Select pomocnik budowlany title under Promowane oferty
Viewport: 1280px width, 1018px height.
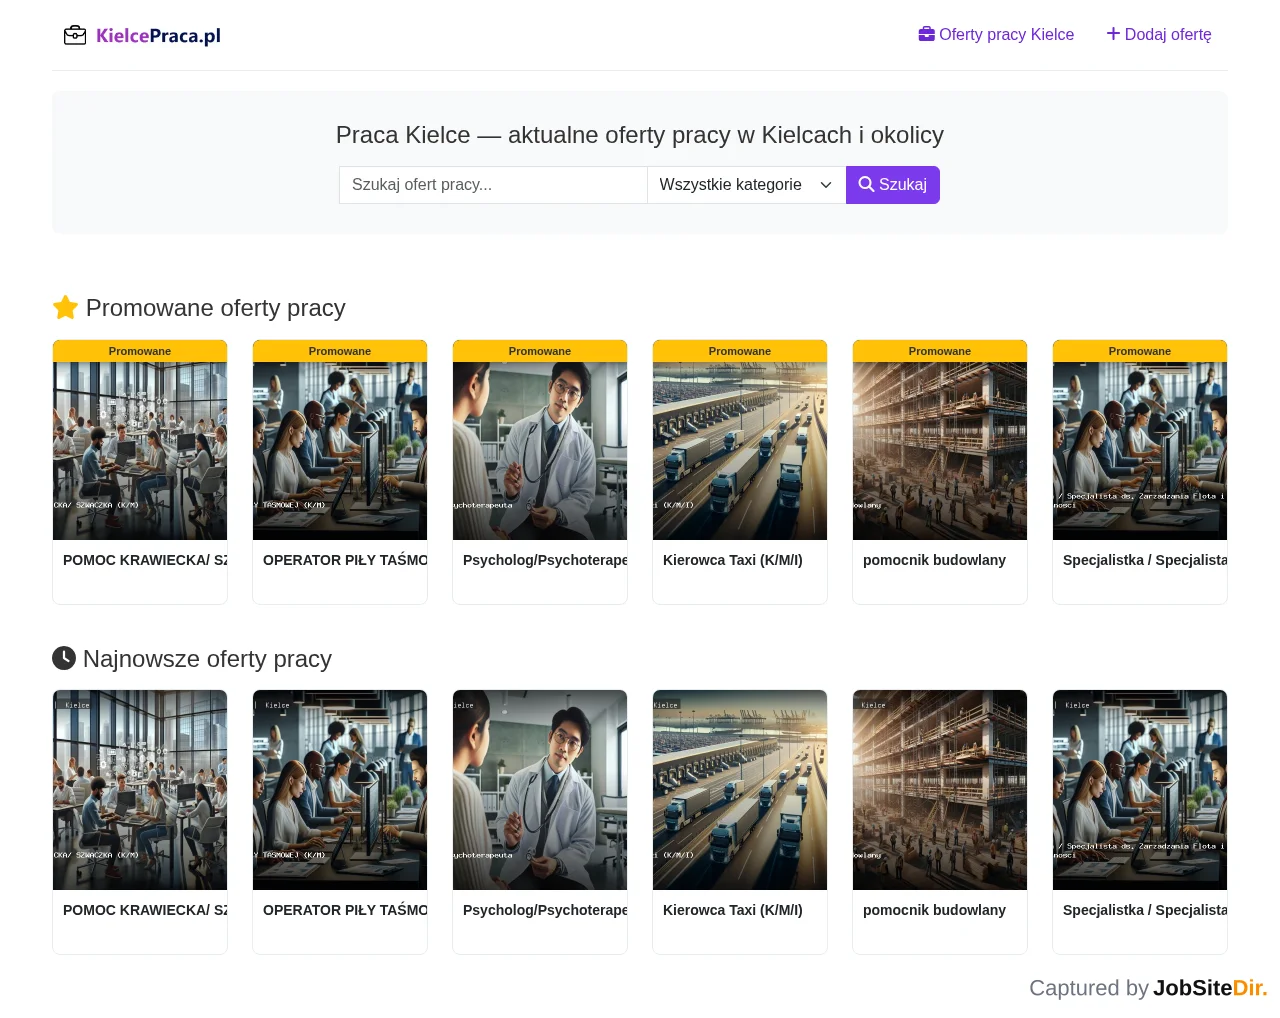pos(934,560)
